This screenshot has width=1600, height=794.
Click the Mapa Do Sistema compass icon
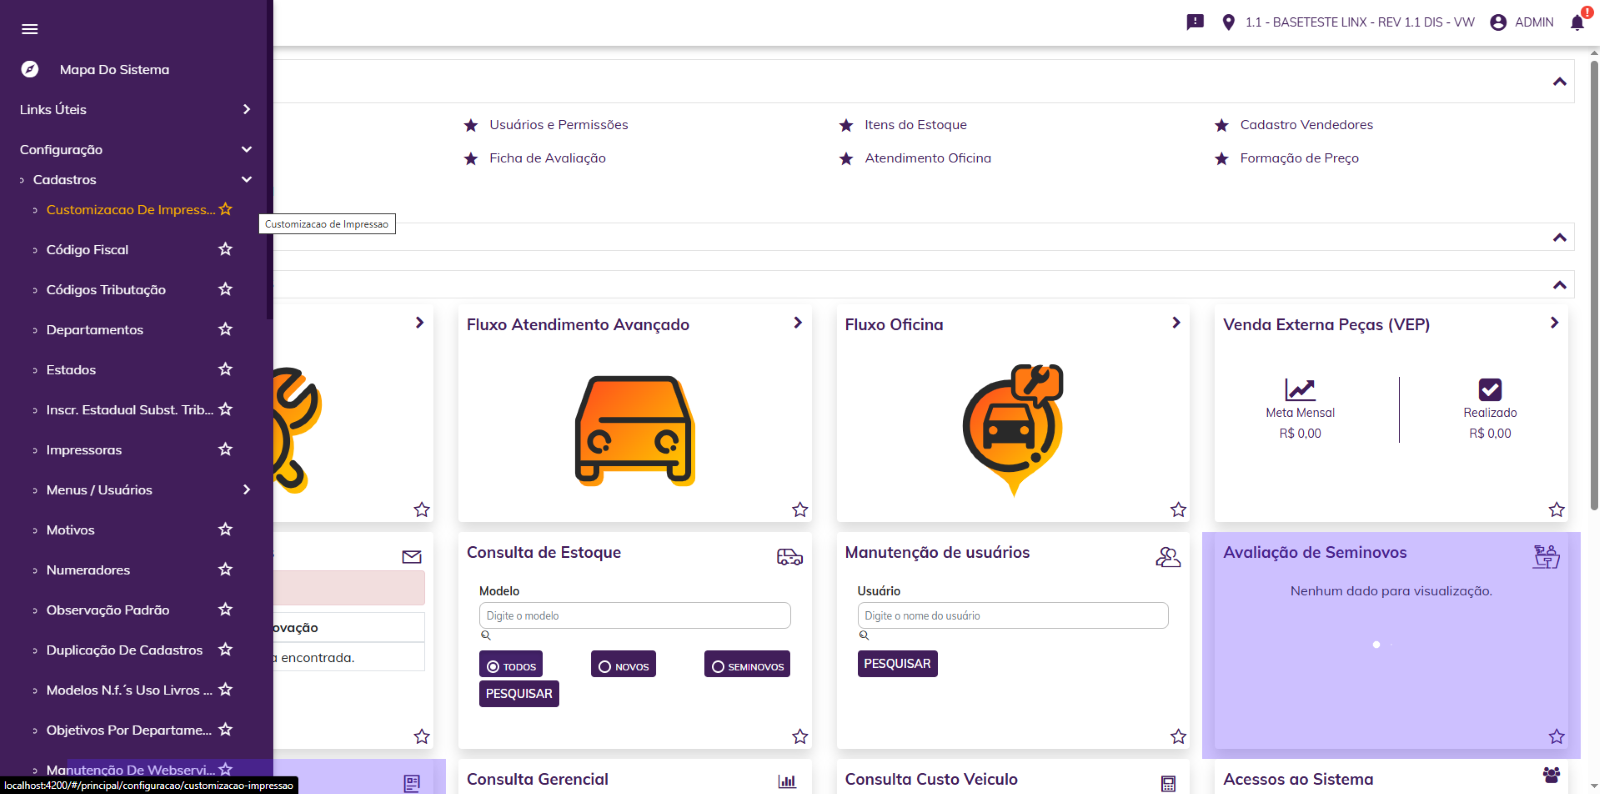(x=30, y=69)
